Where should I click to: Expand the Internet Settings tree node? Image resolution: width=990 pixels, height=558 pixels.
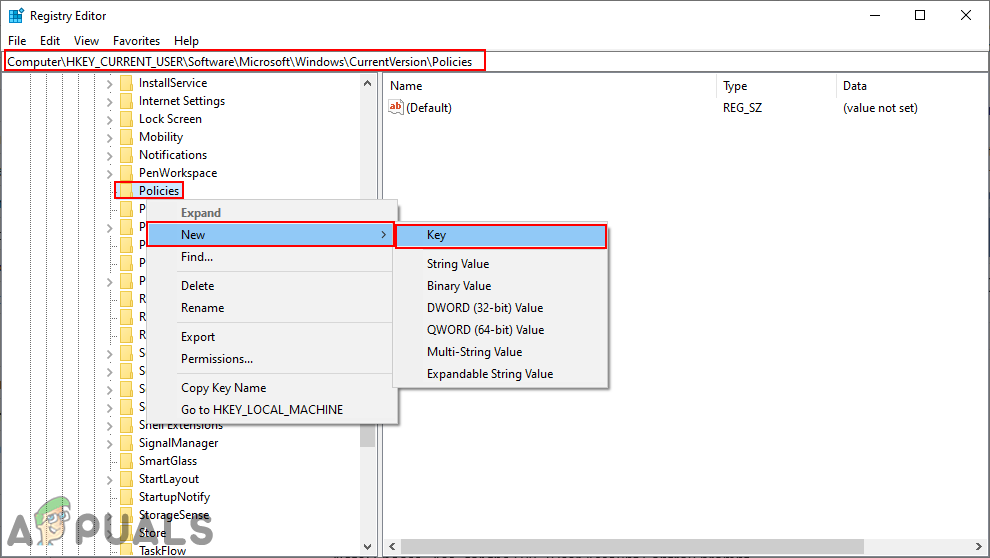pos(110,102)
